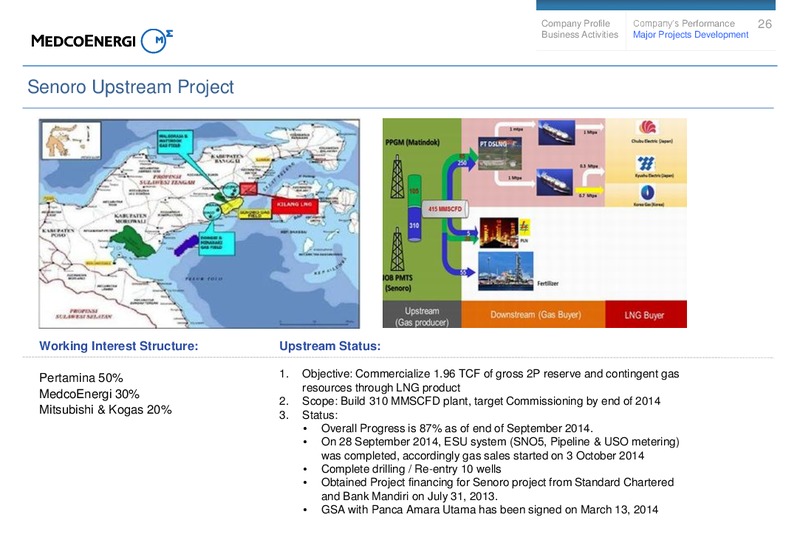
Task: Click the Korea Gas logo icon
Action: point(647,193)
